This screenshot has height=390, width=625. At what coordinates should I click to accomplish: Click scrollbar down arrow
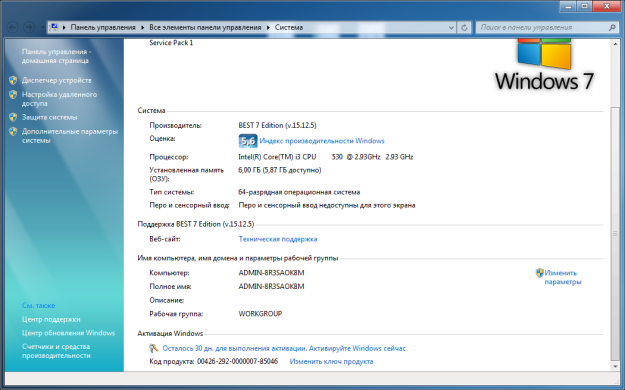(x=615, y=366)
